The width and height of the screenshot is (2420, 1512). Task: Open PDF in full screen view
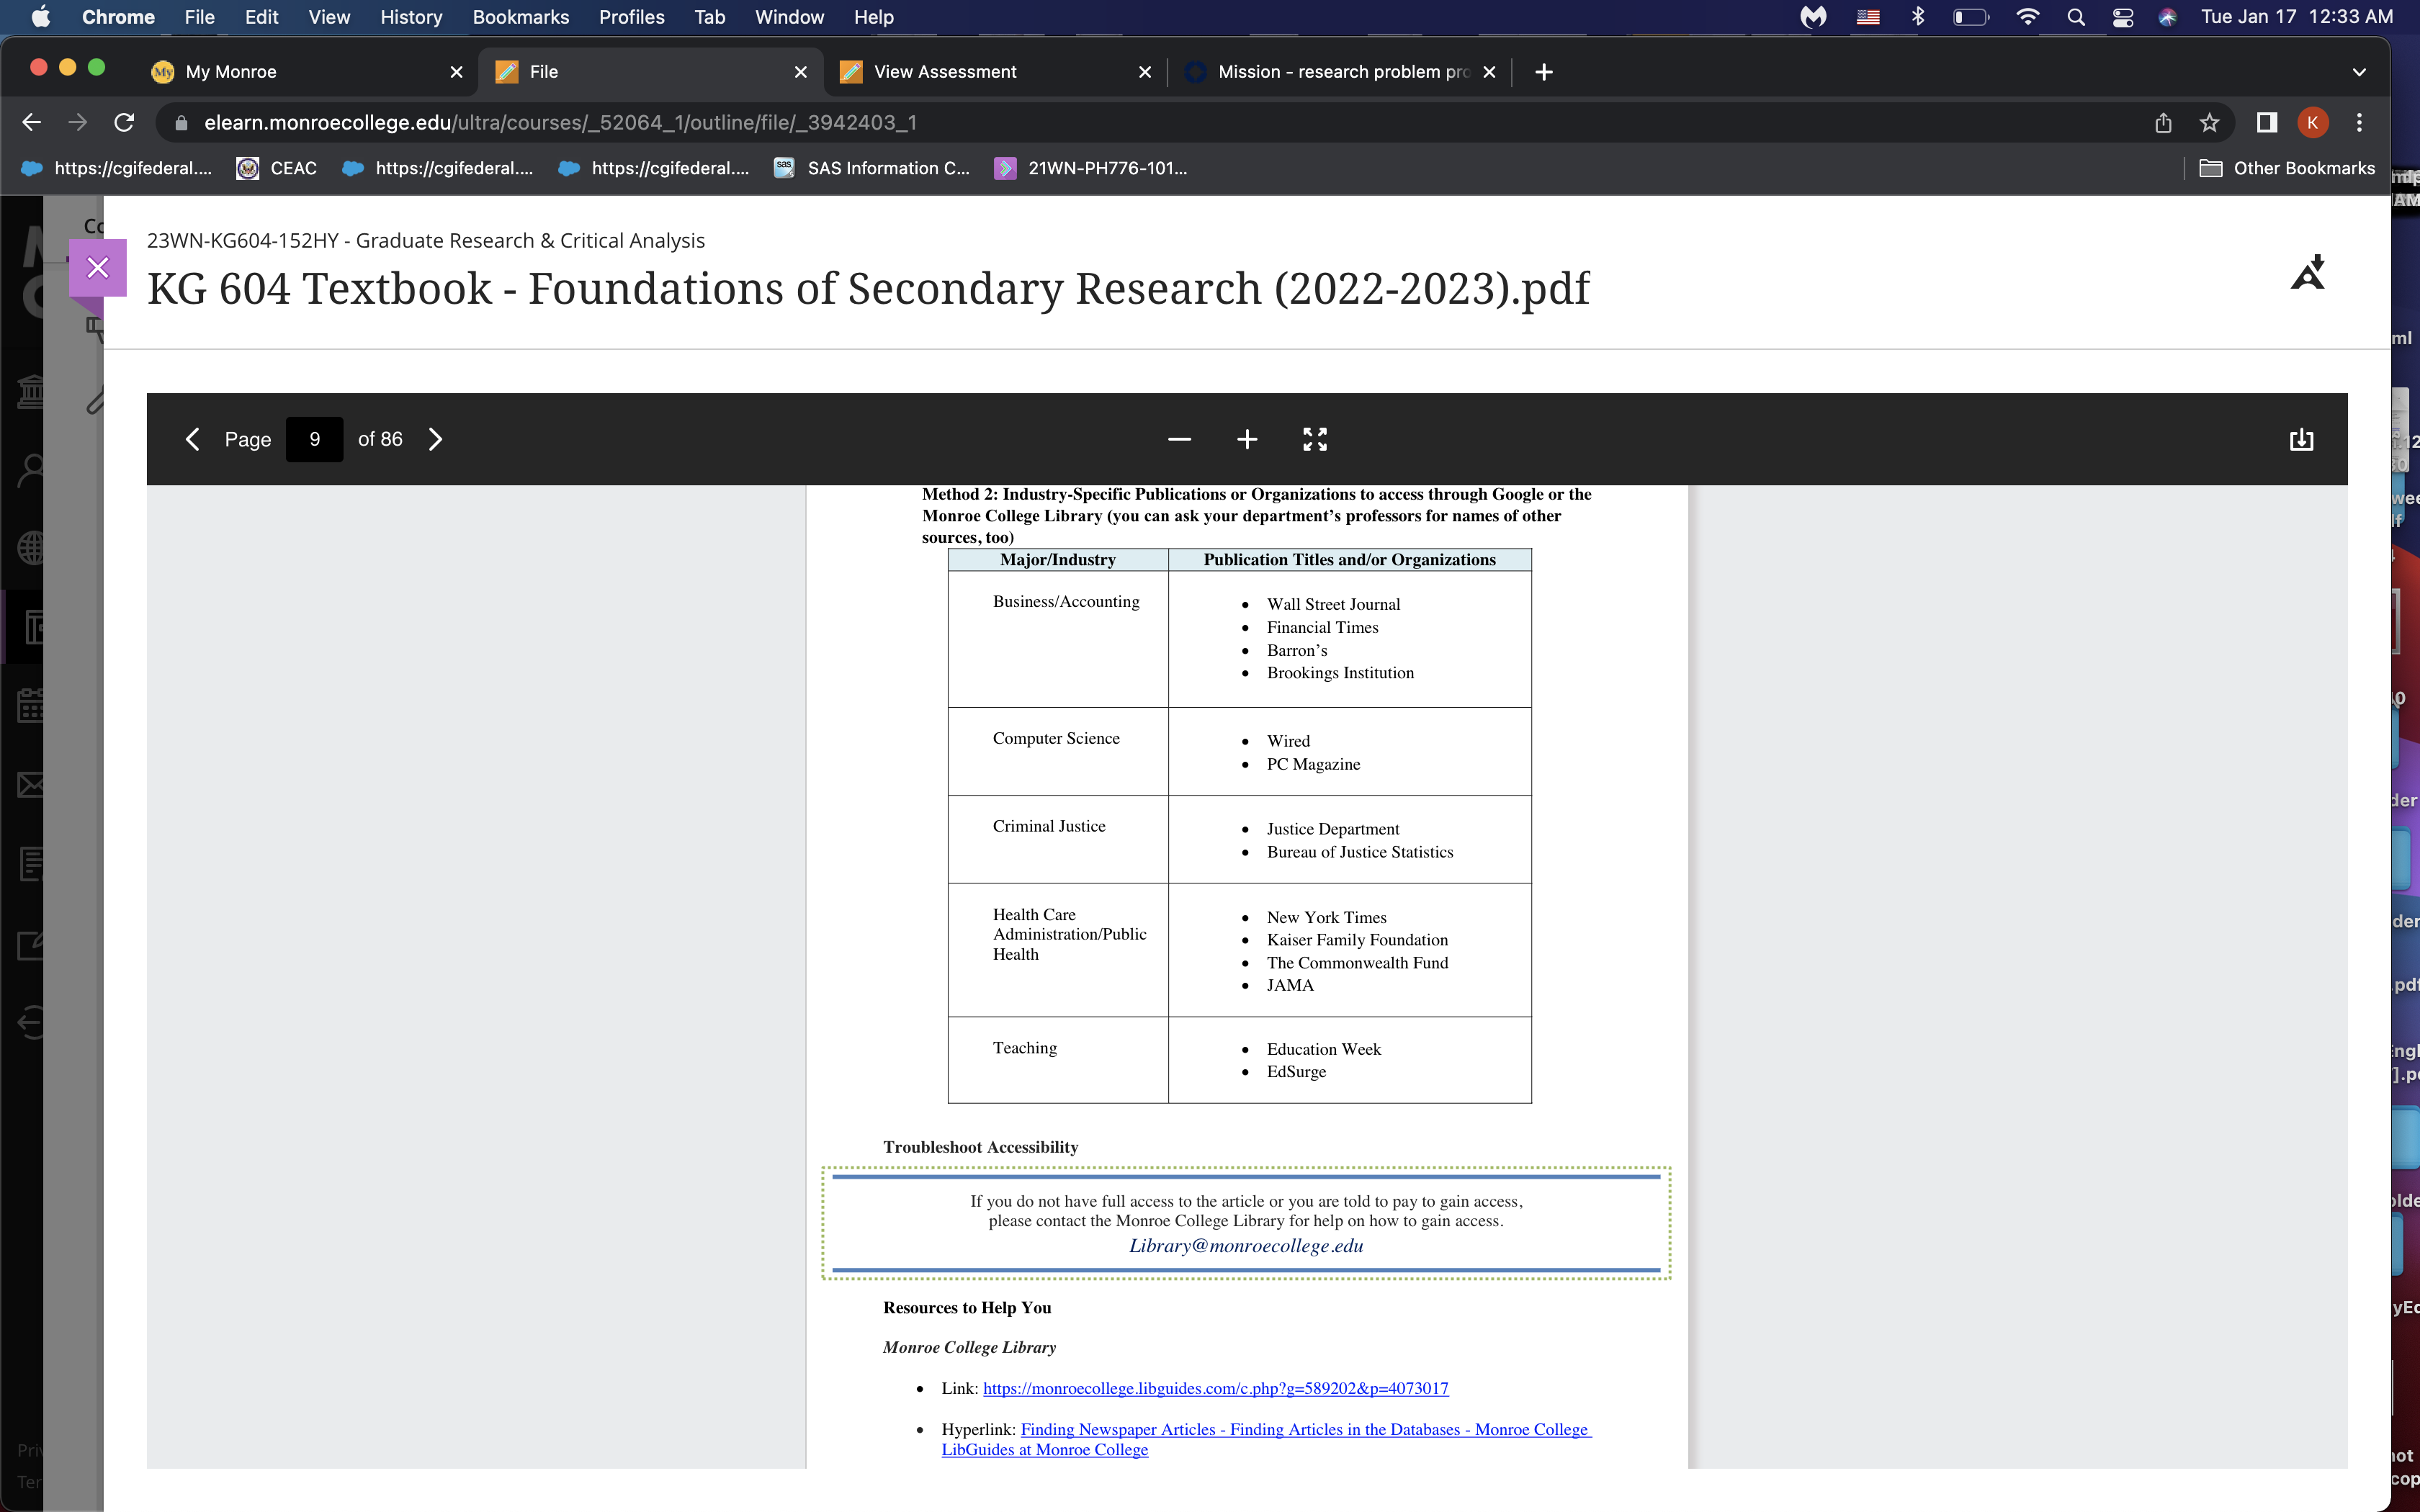pyautogui.click(x=1315, y=439)
